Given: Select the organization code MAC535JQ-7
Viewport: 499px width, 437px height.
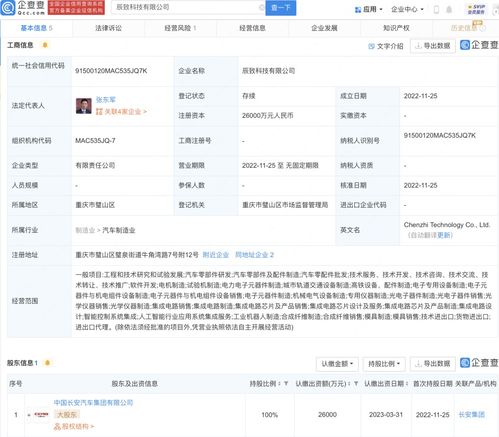Looking at the screenshot, I should pos(95,141).
